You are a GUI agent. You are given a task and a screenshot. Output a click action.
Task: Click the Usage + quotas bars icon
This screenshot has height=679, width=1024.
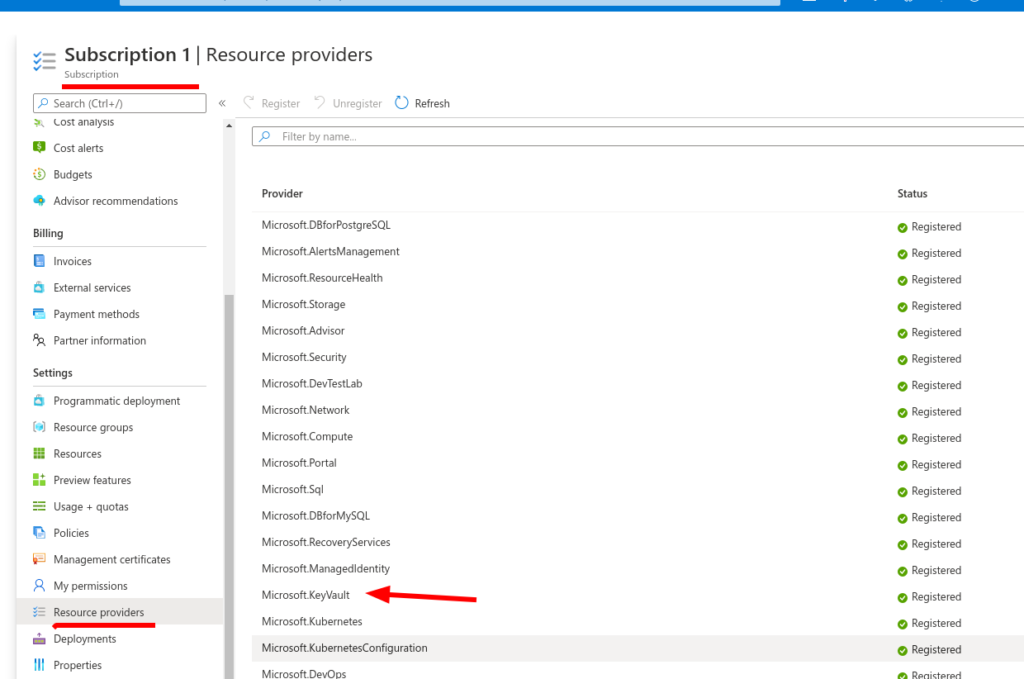pyautogui.click(x=39, y=507)
